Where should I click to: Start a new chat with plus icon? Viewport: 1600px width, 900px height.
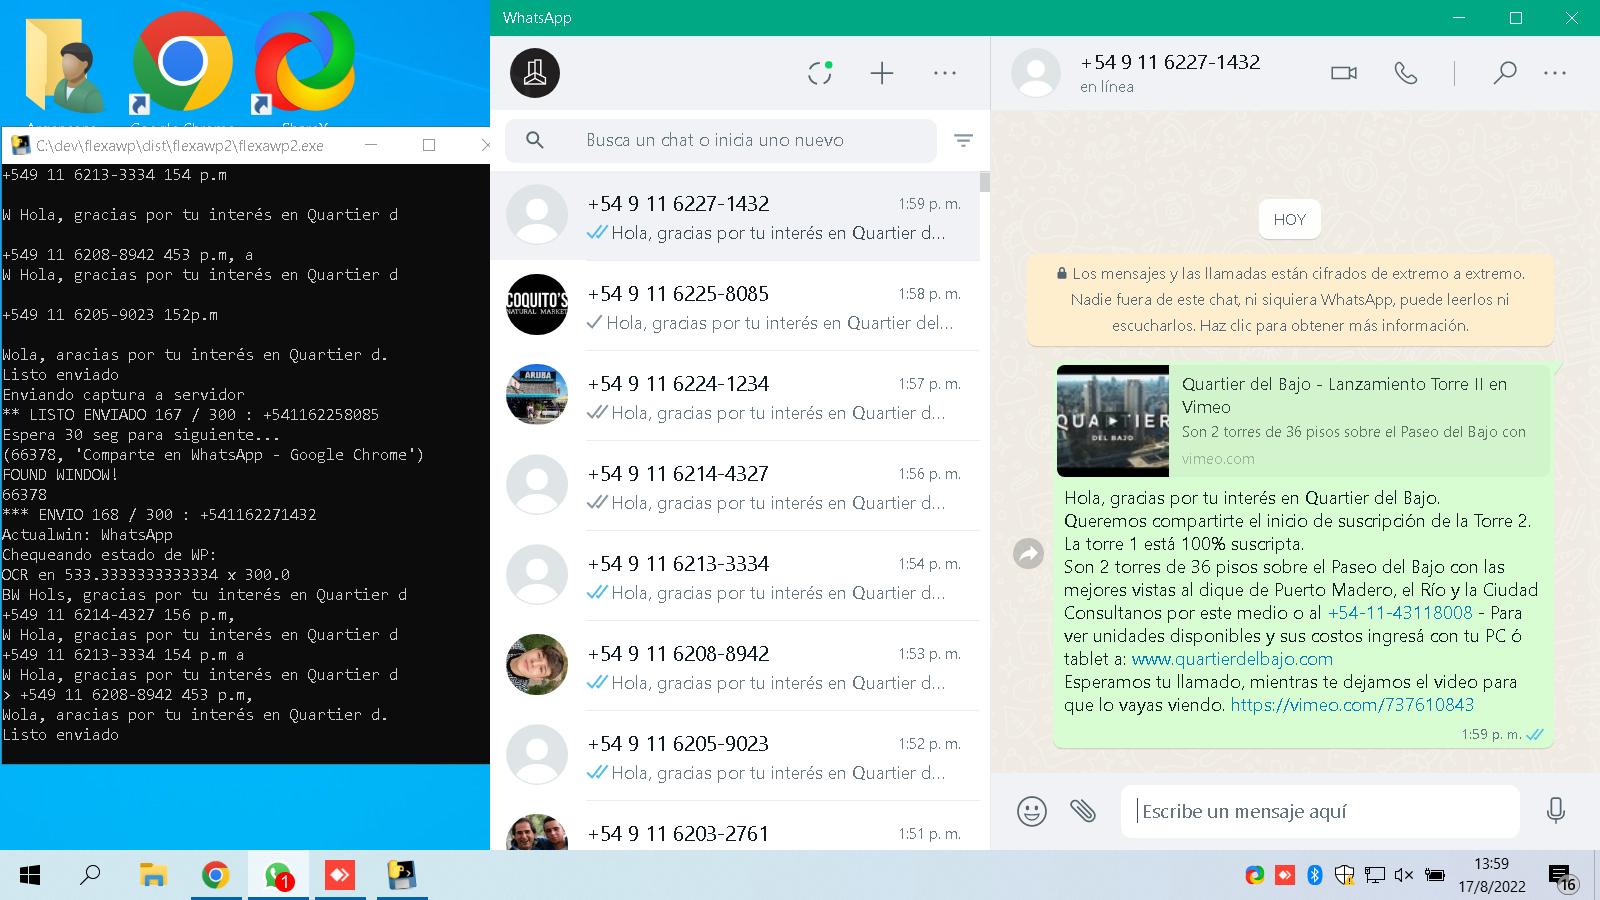coord(882,73)
